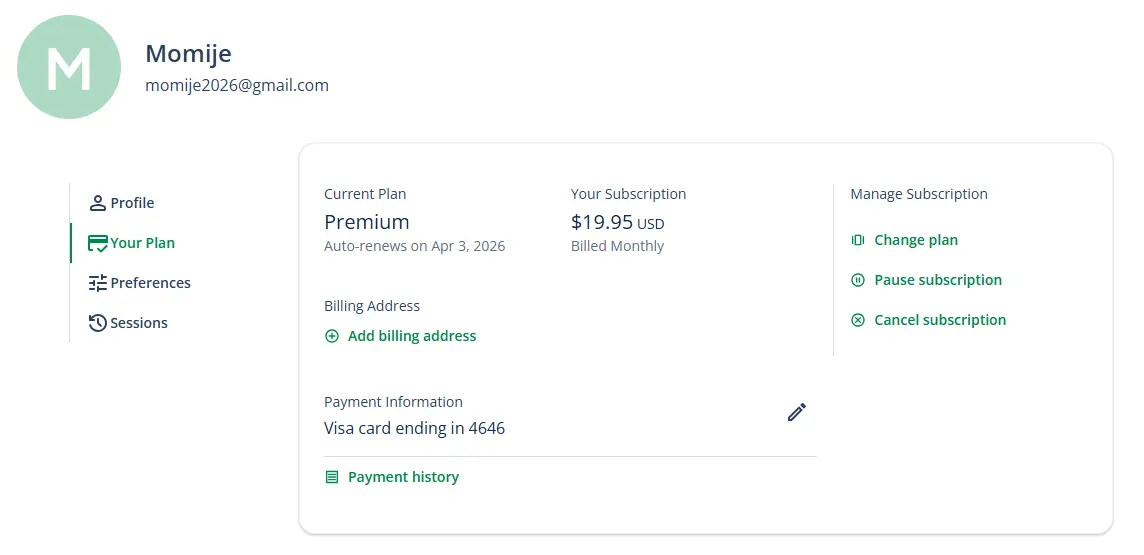Click the pencil edit payment icon
The width and height of the screenshot is (1144, 555).
[x=797, y=412]
